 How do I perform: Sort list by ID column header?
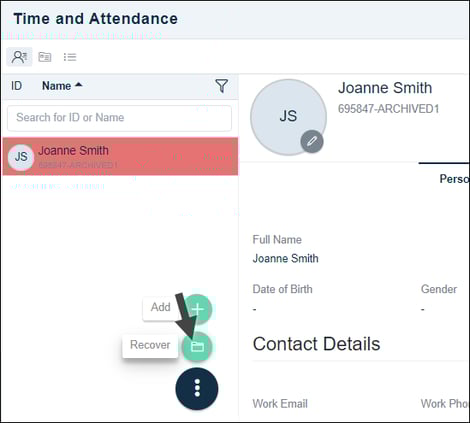(16, 86)
